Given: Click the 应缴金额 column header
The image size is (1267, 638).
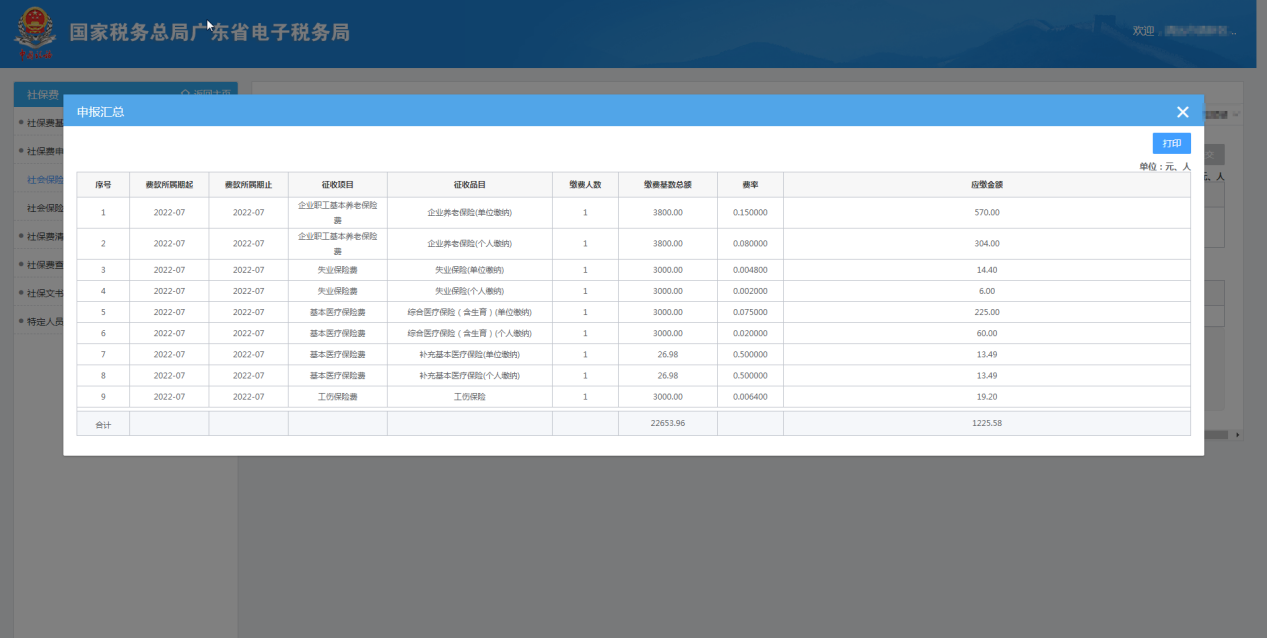Looking at the screenshot, I should pyautogui.click(x=986, y=185).
